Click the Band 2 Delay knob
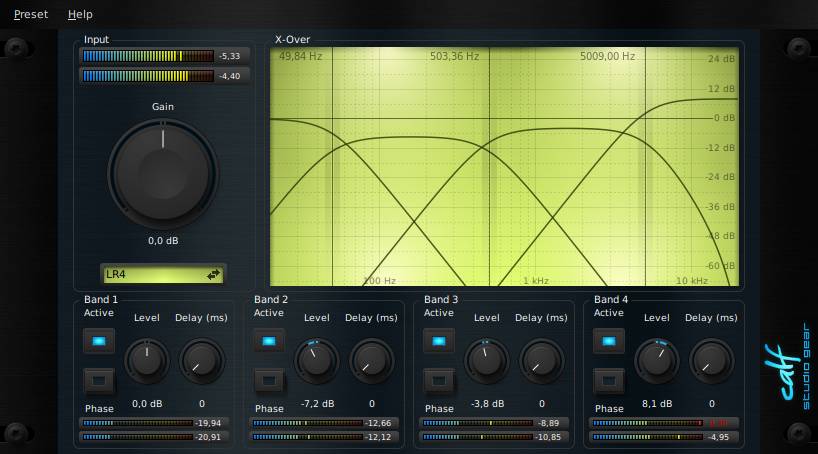 371,361
